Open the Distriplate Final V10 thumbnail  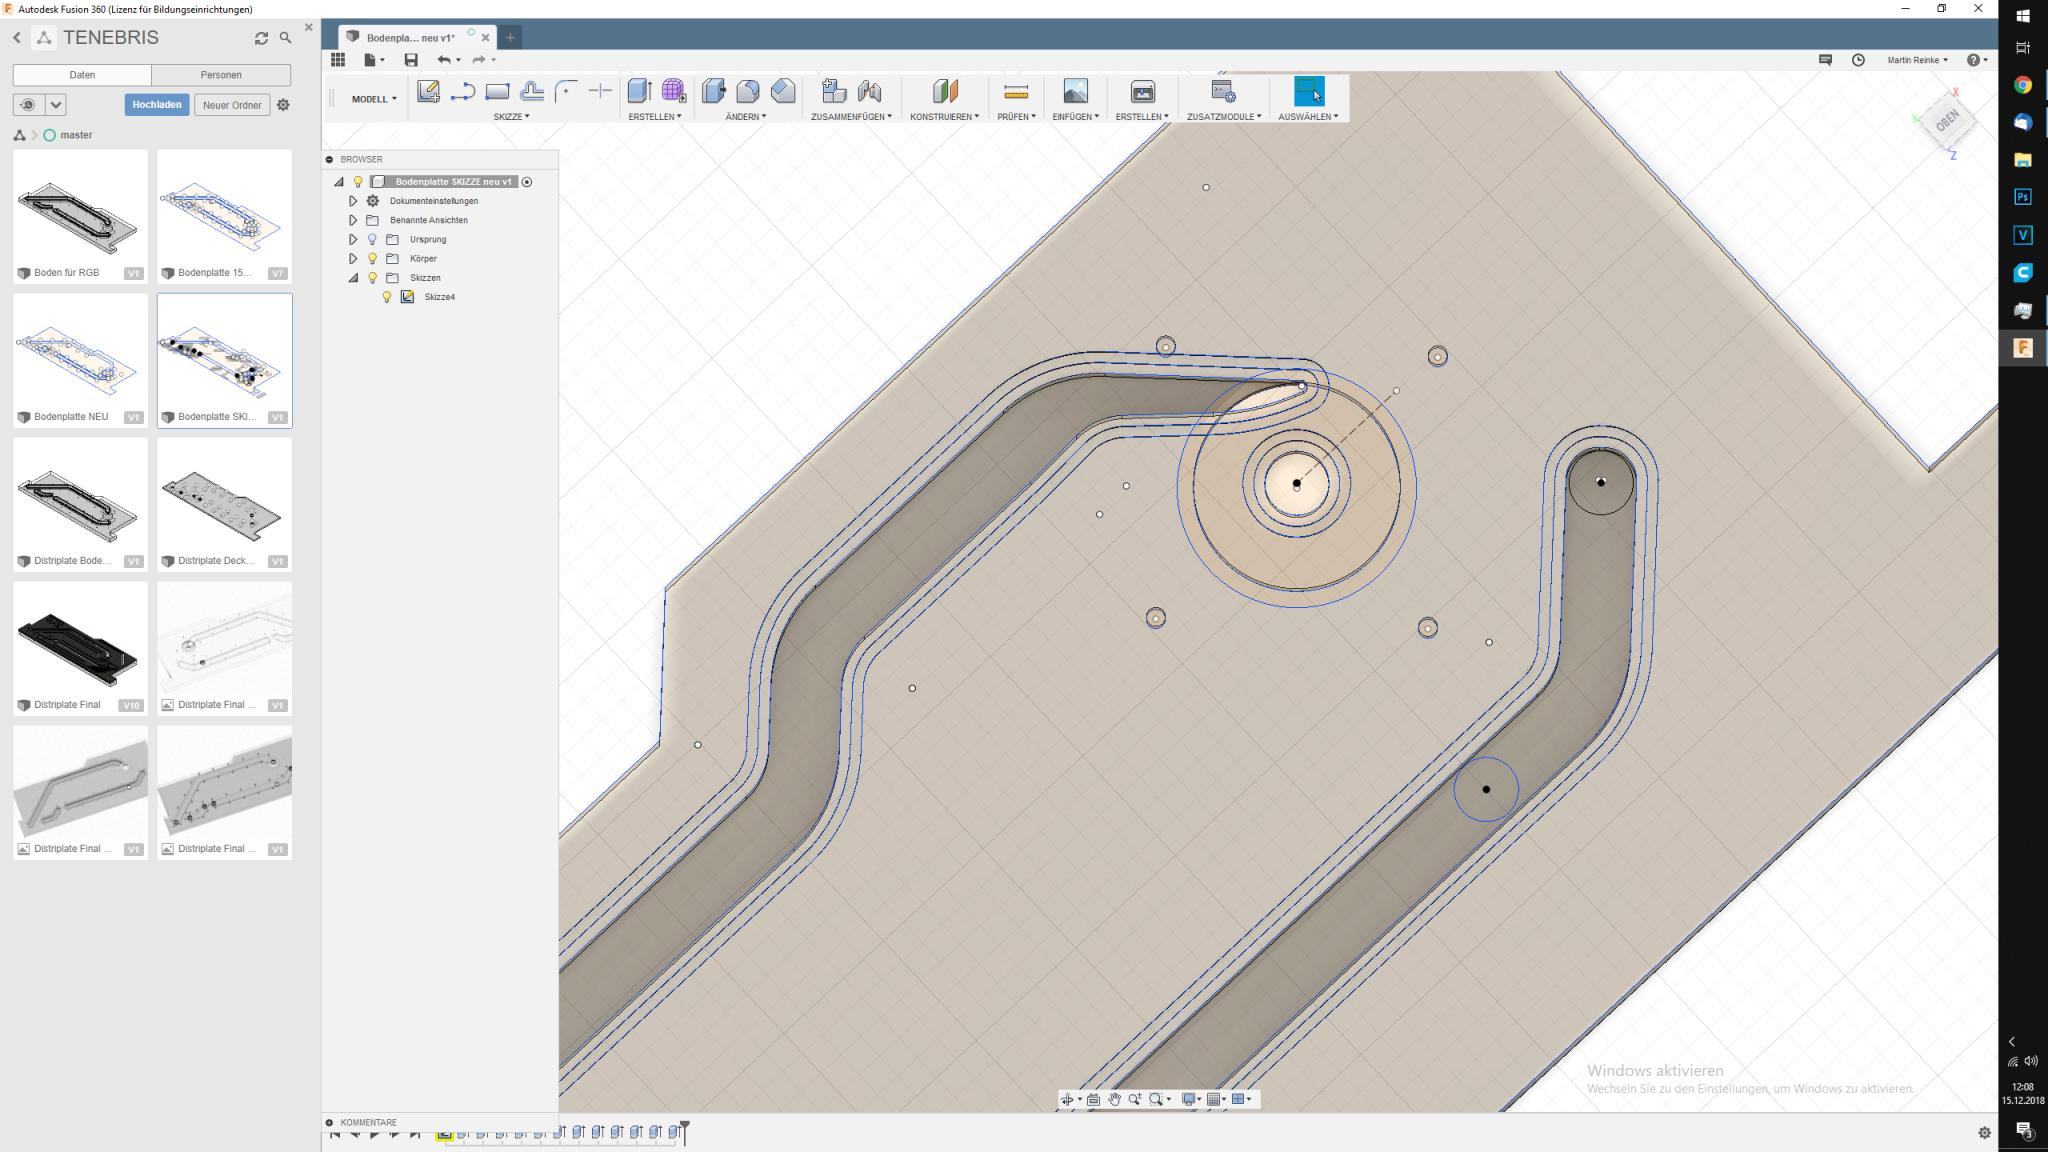(x=80, y=640)
